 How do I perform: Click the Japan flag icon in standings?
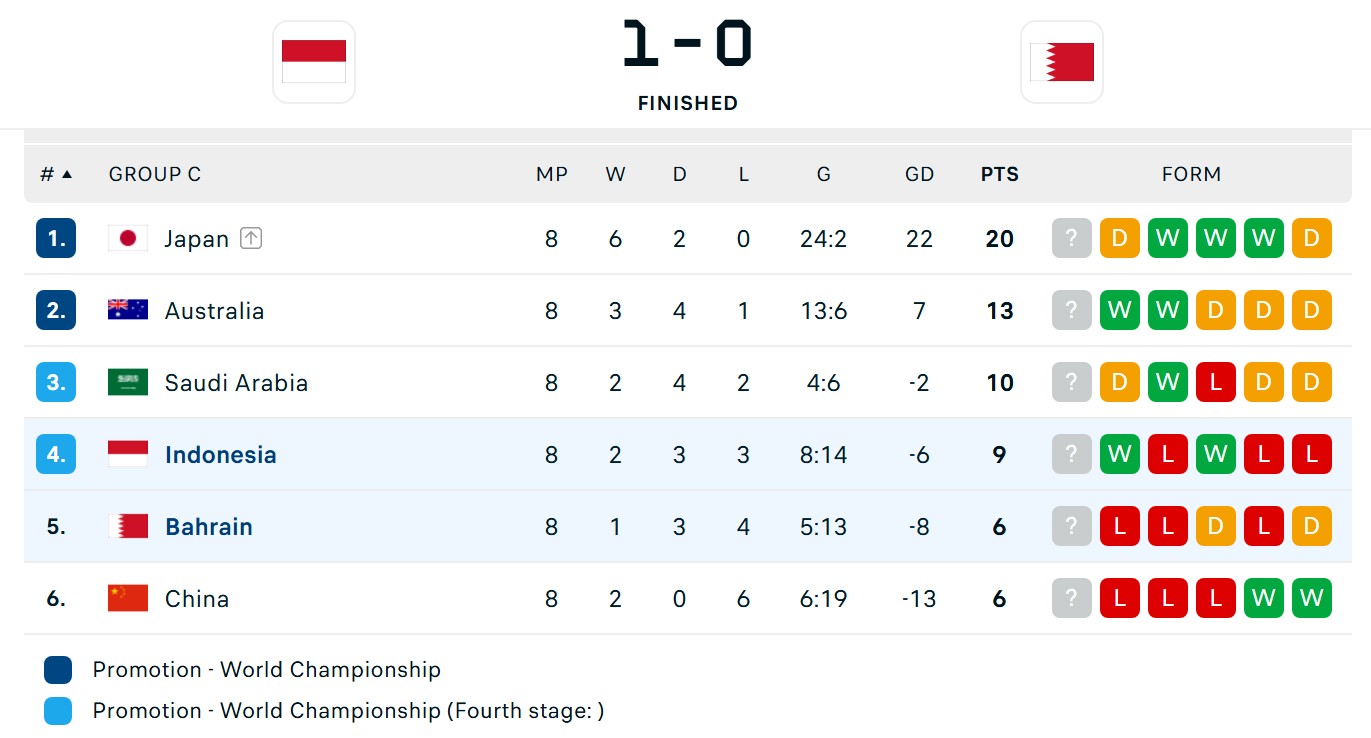(x=128, y=238)
